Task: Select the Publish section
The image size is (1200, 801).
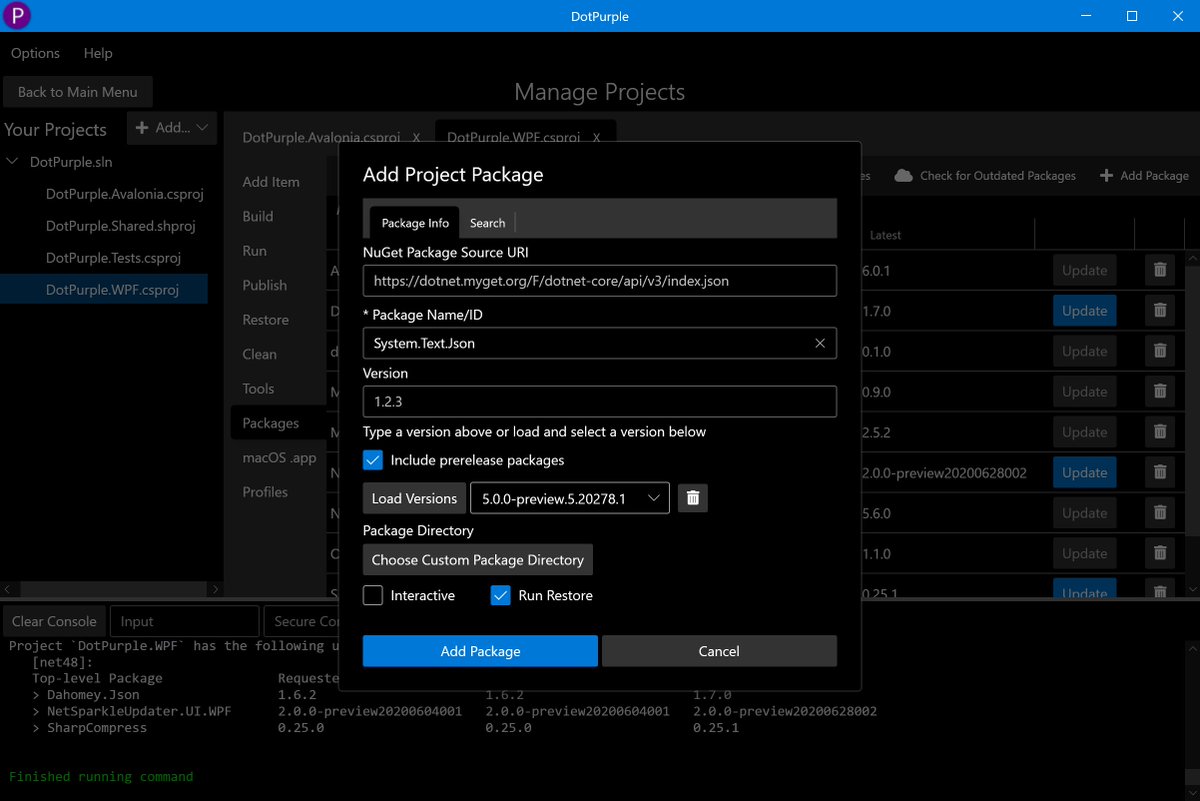Action: tap(265, 285)
